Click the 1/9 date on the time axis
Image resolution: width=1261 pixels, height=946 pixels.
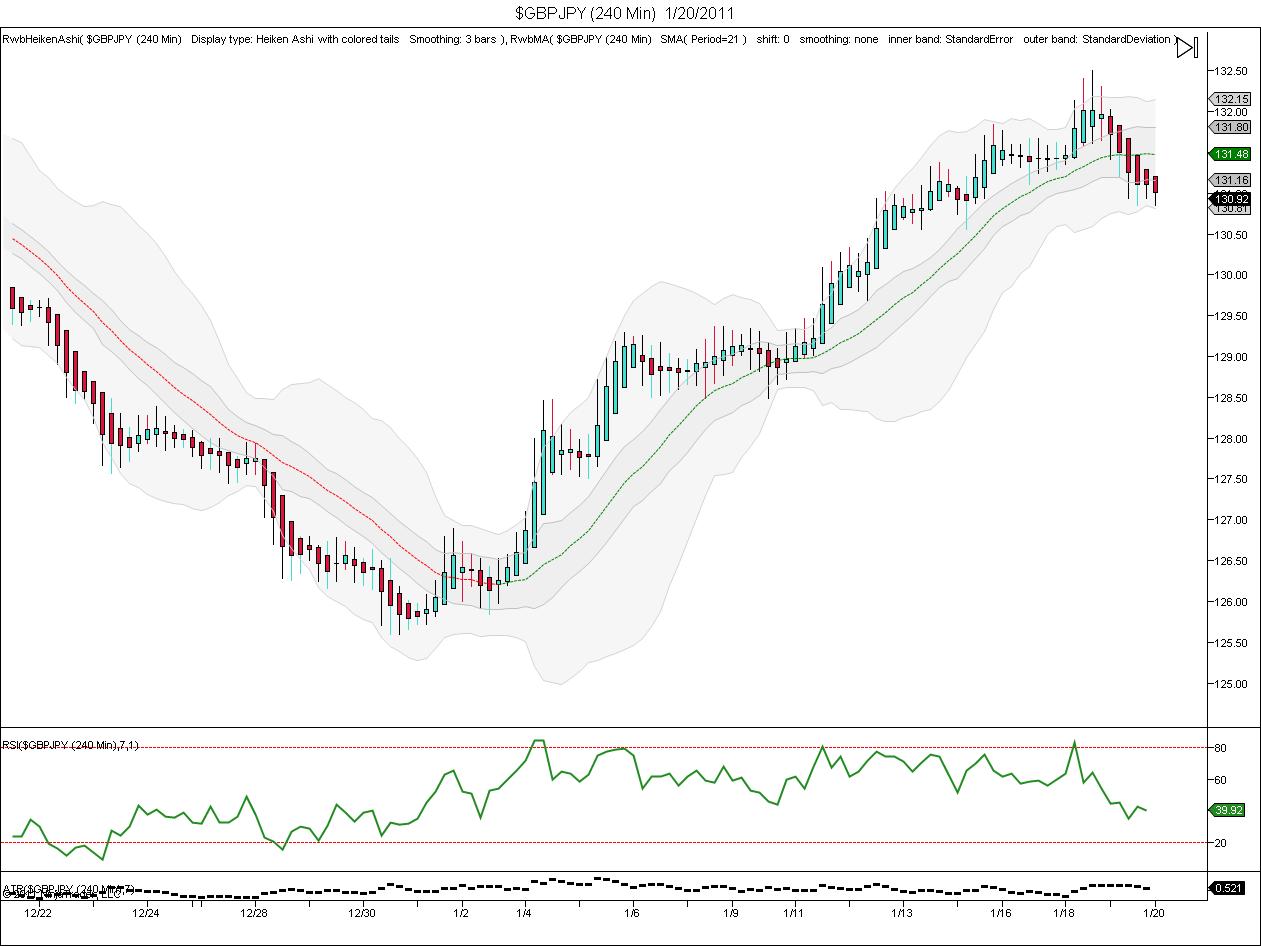731,912
